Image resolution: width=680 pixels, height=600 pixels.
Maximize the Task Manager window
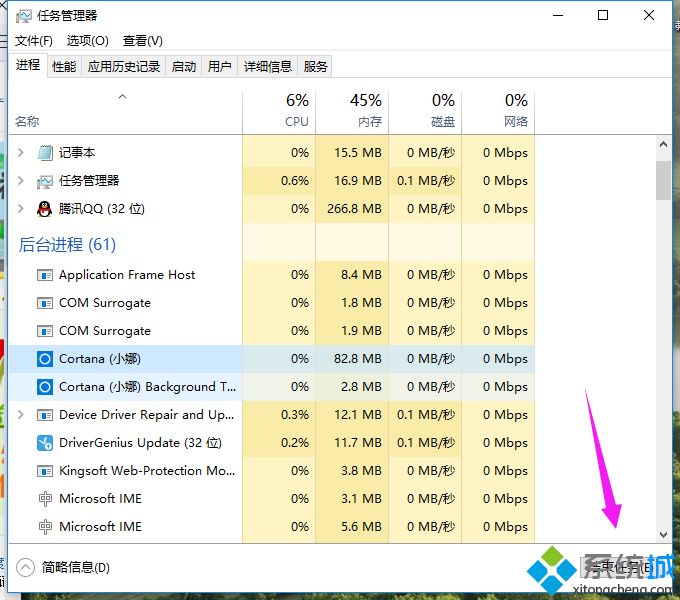(603, 16)
